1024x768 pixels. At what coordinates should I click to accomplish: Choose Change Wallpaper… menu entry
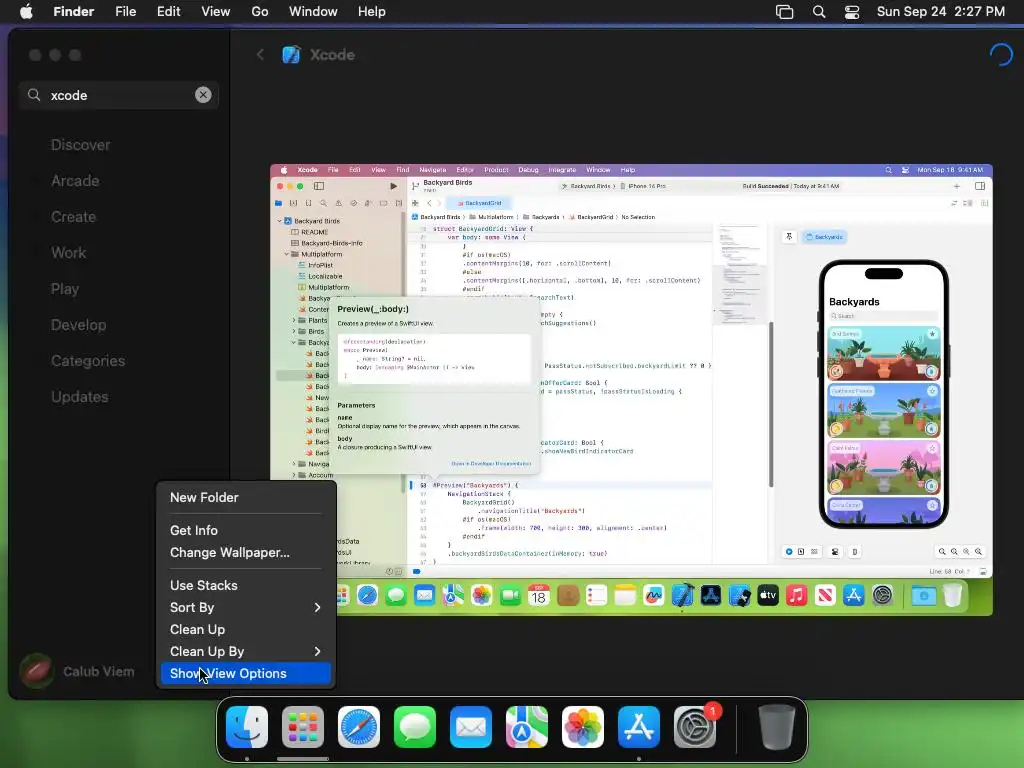(246, 552)
